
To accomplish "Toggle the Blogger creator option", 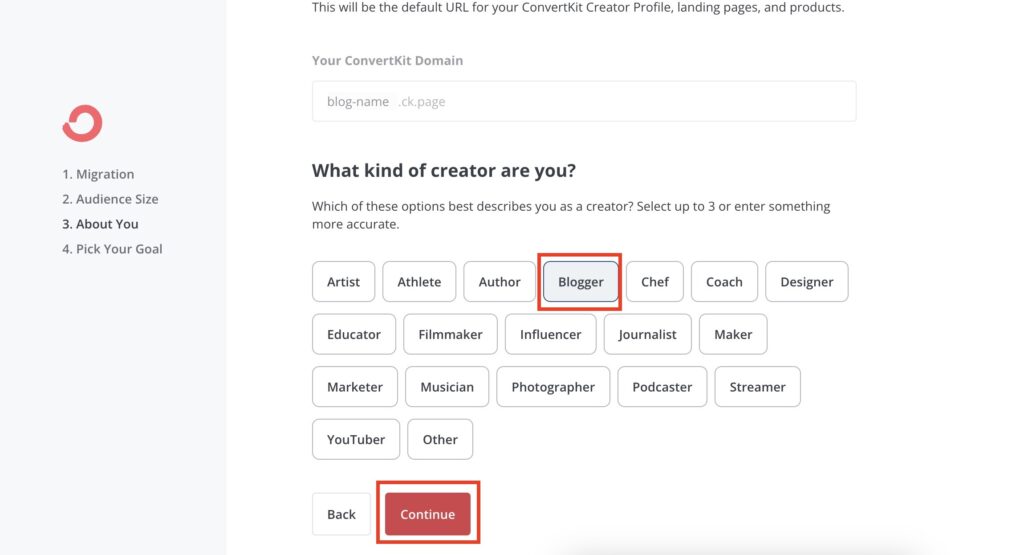I will tap(581, 281).
